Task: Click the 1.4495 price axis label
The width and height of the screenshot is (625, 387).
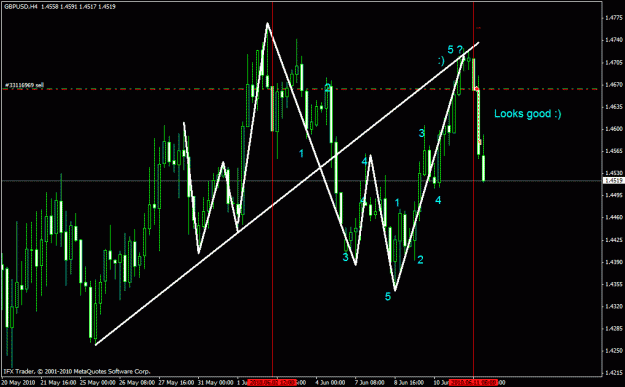Action: [x=614, y=195]
